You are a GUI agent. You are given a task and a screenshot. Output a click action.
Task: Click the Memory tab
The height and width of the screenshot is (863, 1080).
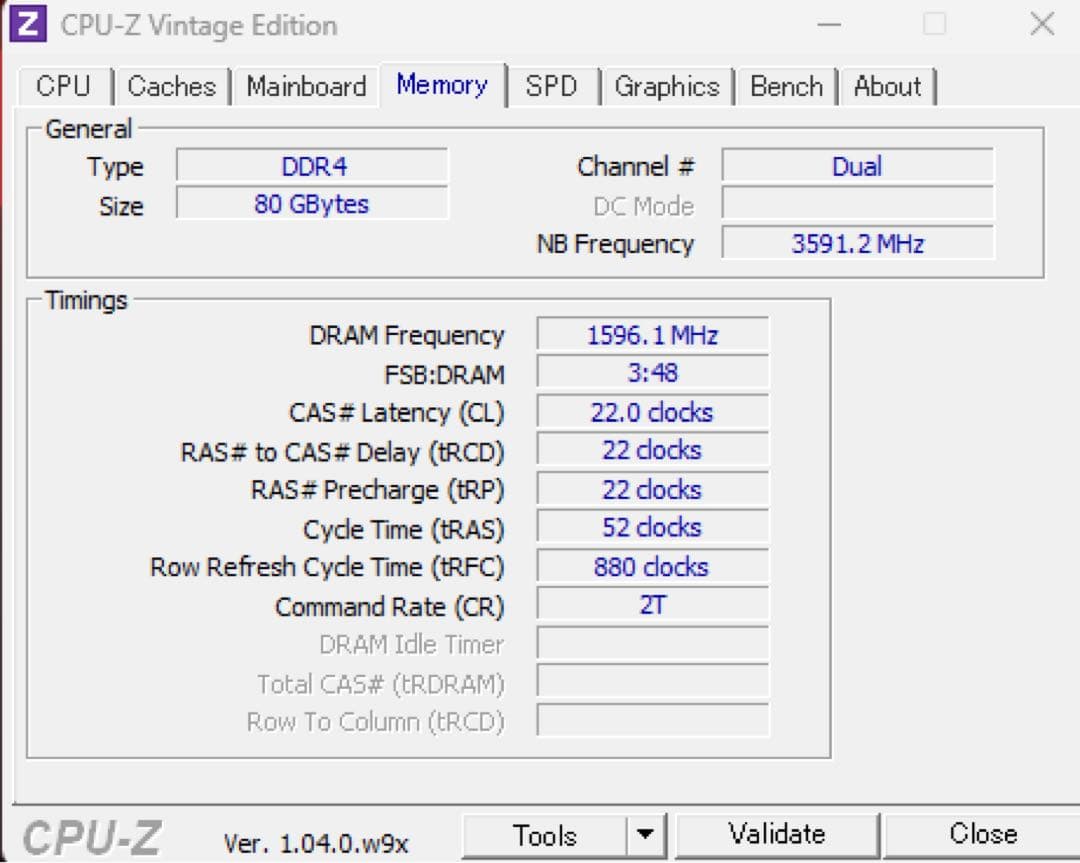point(442,85)
